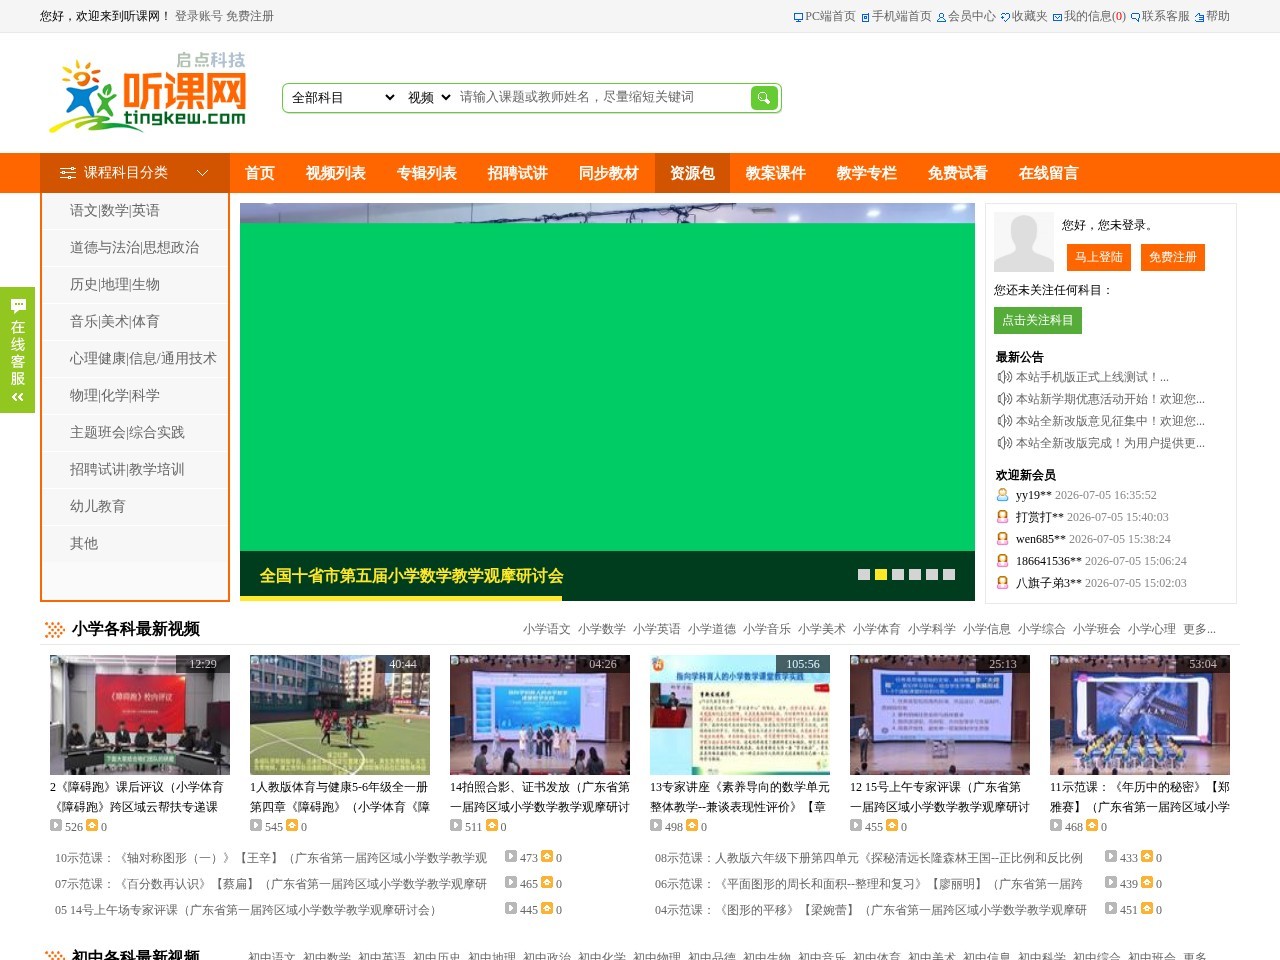
Task: Open the 在线留言 nav item
Action: tap(1049, 173)
